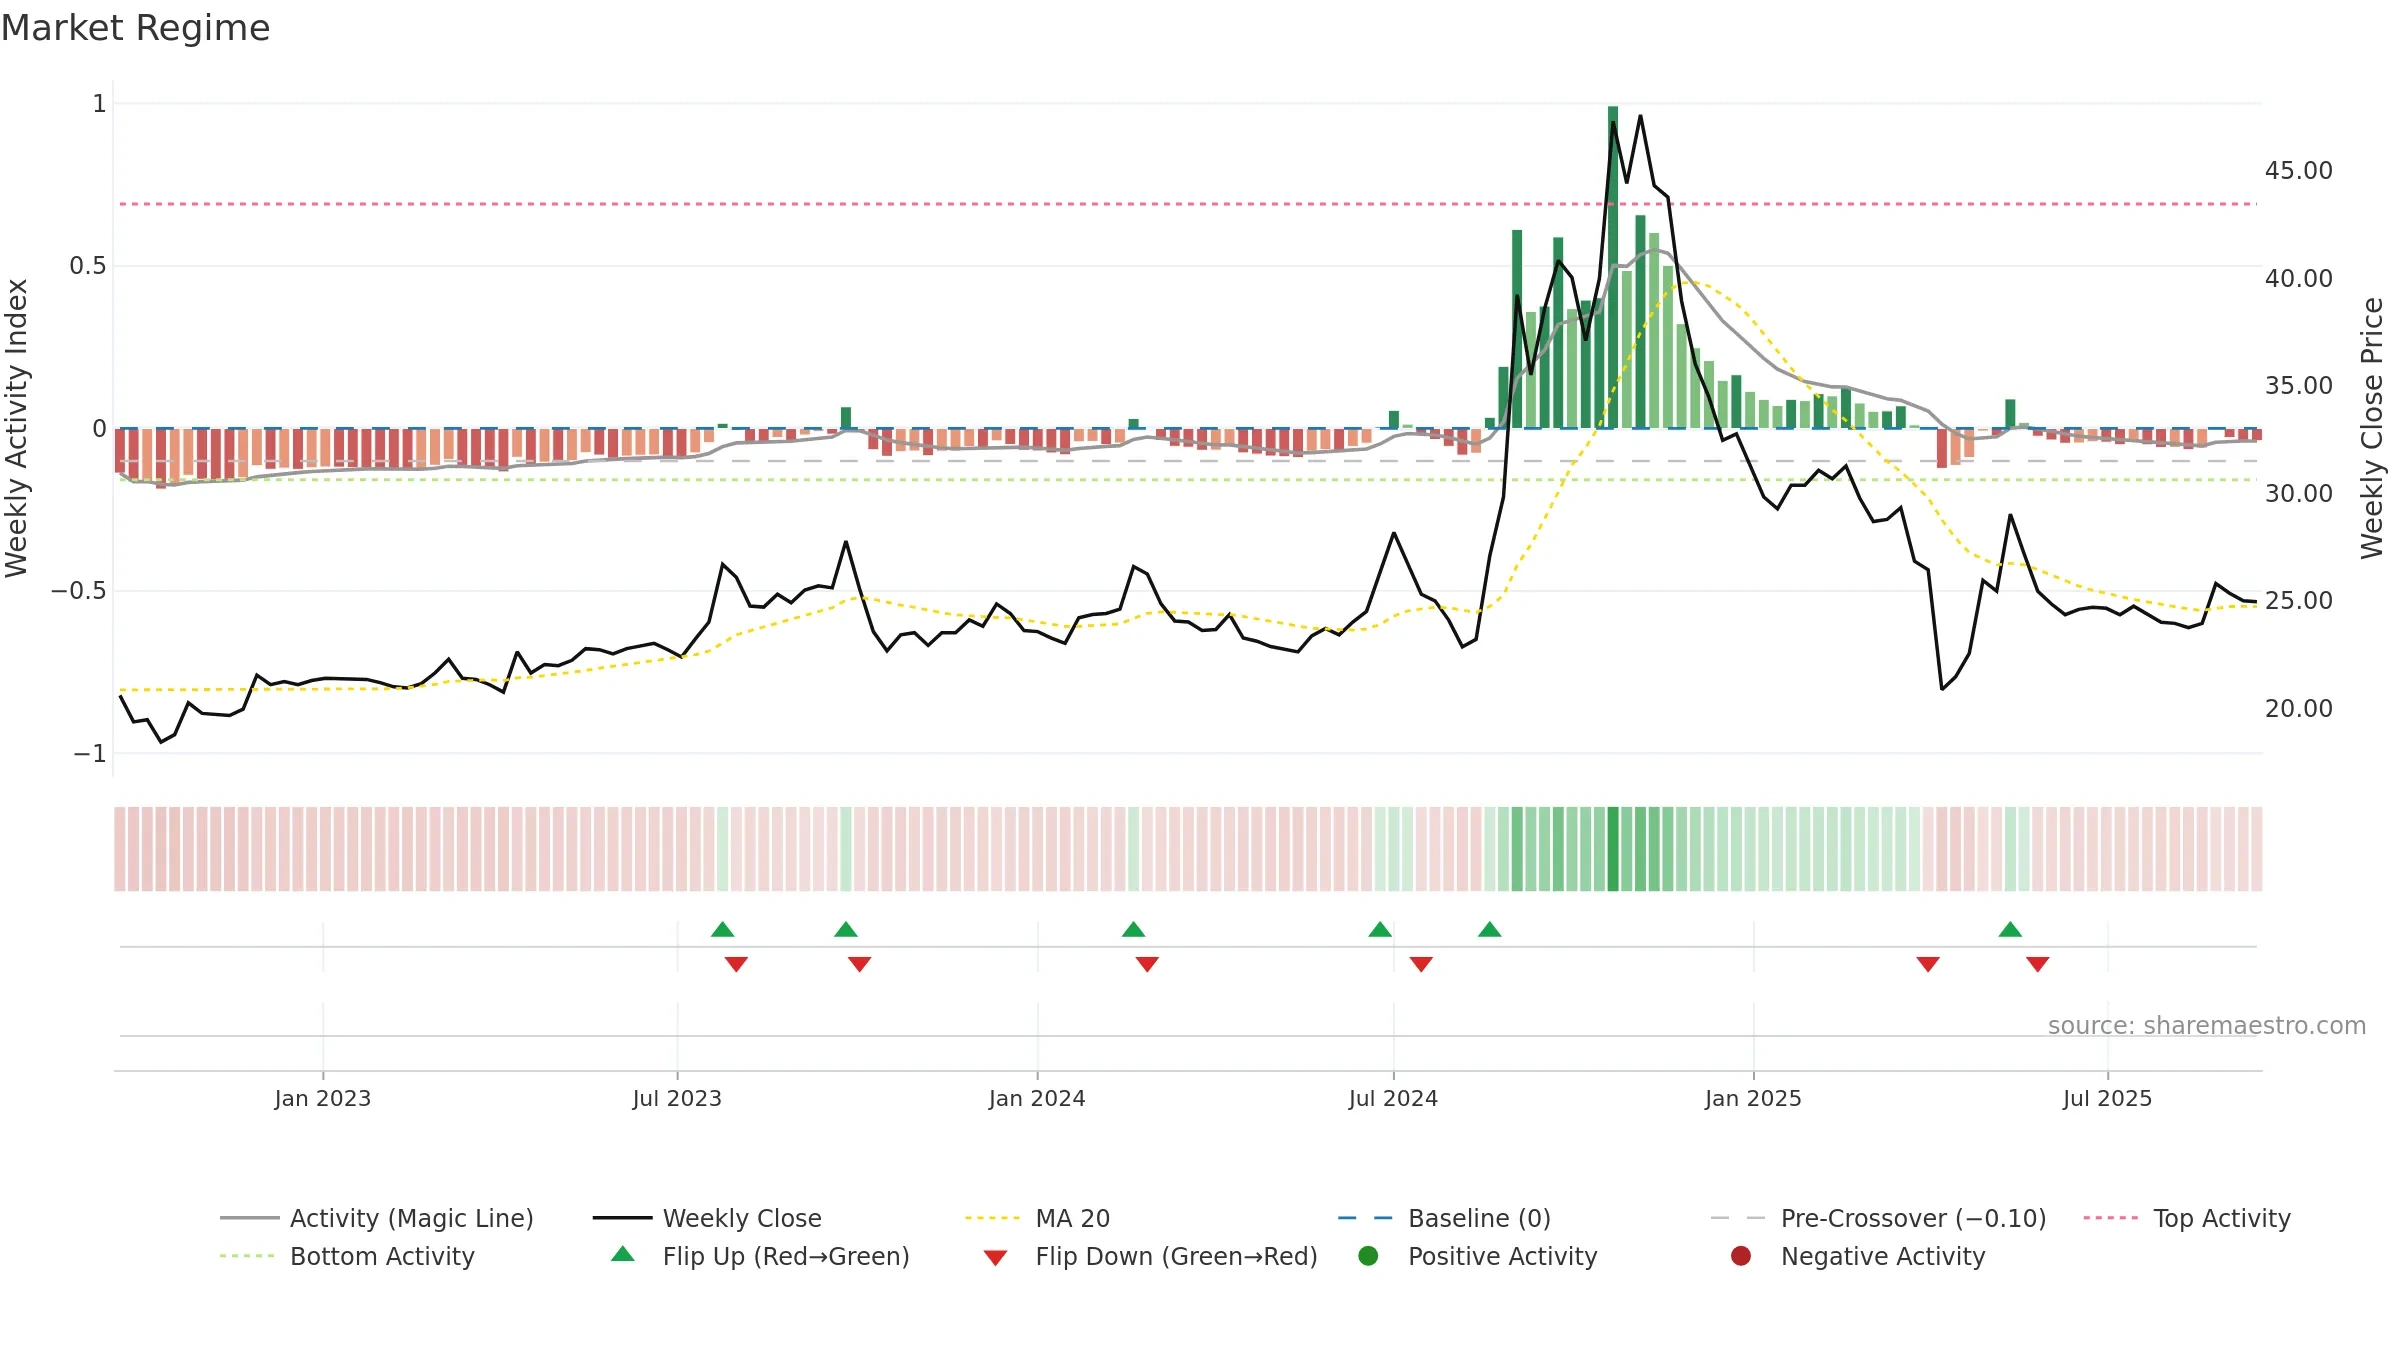Image resolution: width=2400 pixels, height=1350 pixels.
Task: Click the Jan 2024 x-axis label
Action: tap(1037, 1099)
